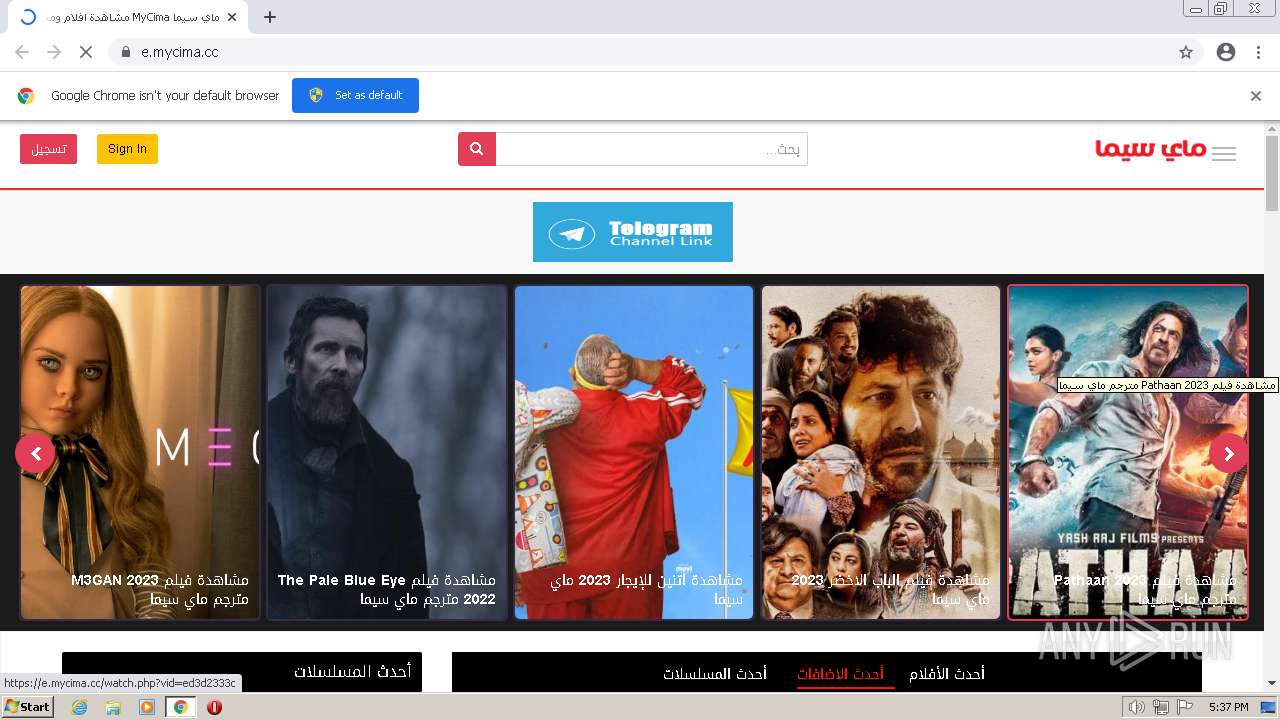The width and height of the screenshot is (1280, 720).
Task: Open the Telegram Channel Link banner
Action: coord(633,232)
